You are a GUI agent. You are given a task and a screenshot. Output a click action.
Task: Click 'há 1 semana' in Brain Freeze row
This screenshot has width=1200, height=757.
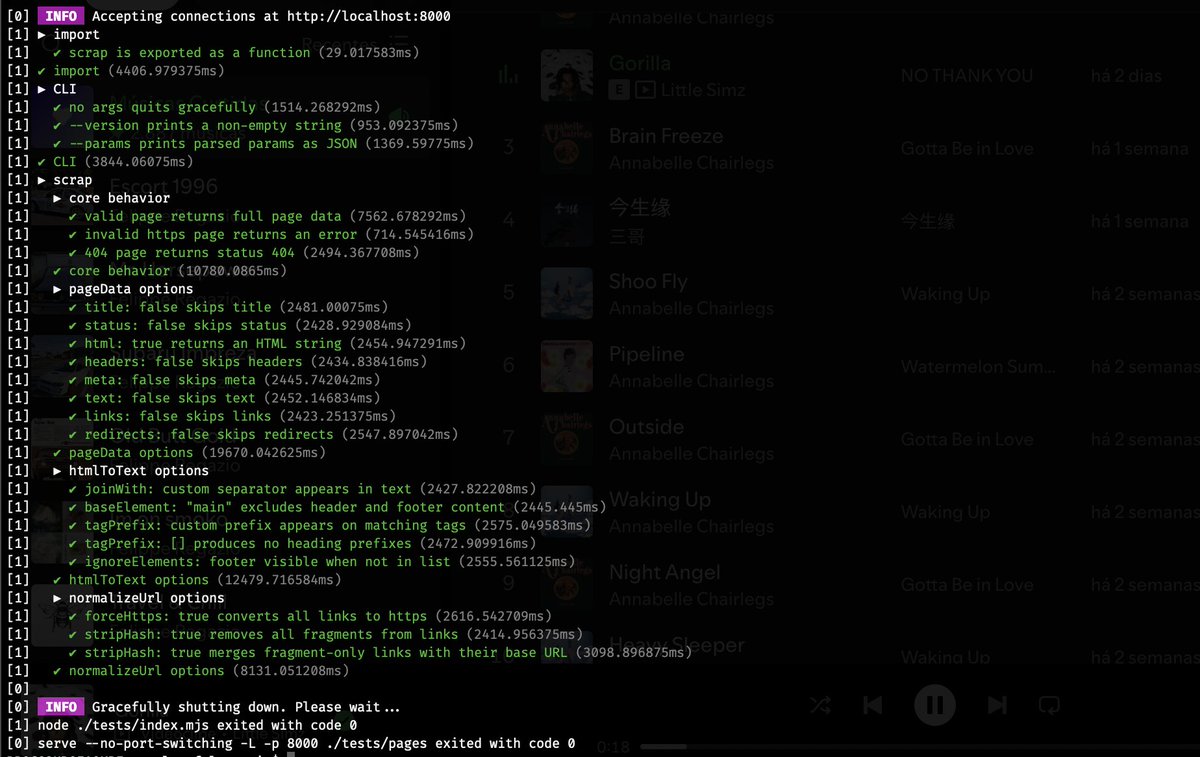coord(1140,148)
